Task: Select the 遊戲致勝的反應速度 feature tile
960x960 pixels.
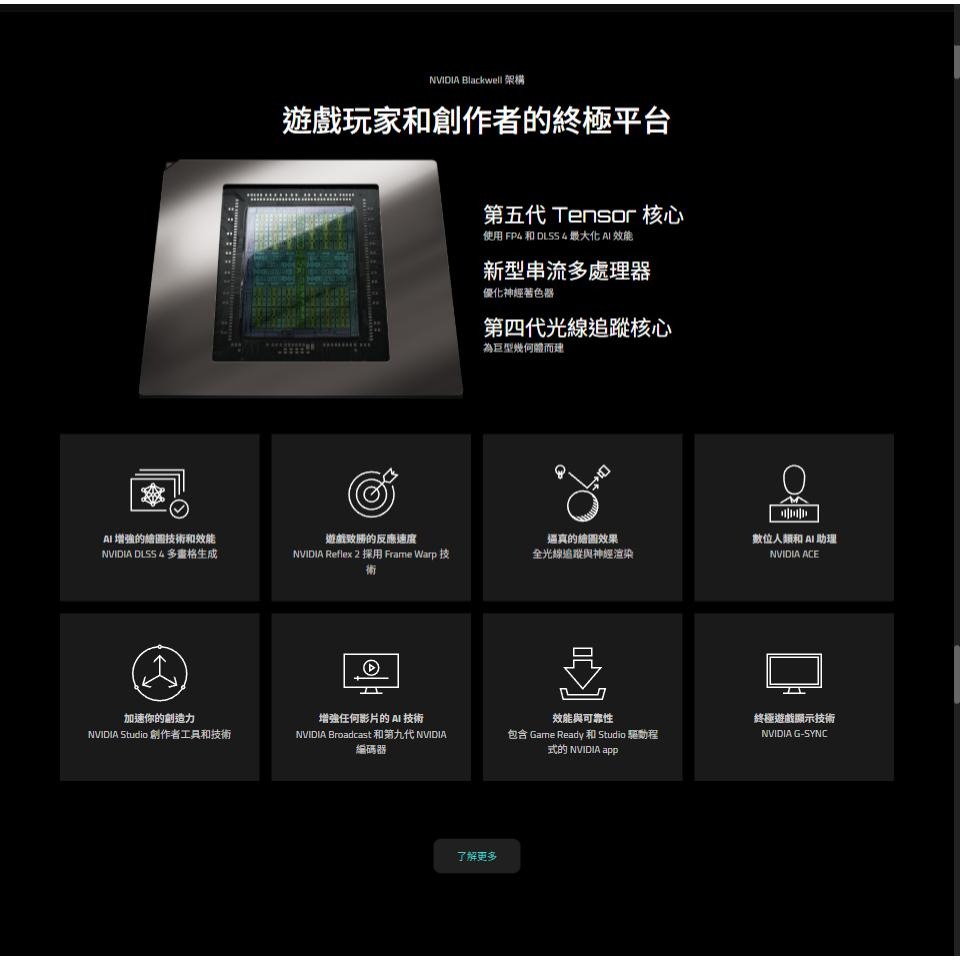Action: point(370,516)
